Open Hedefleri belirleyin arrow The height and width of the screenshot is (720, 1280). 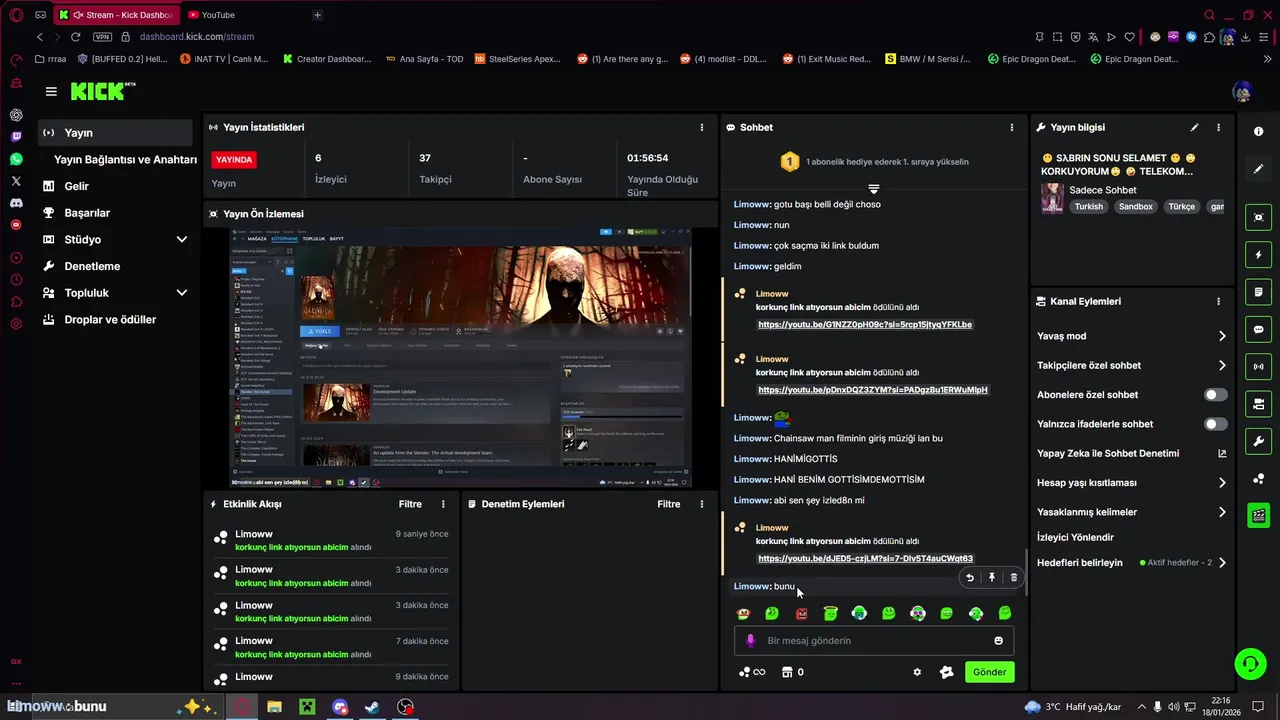1222,563
